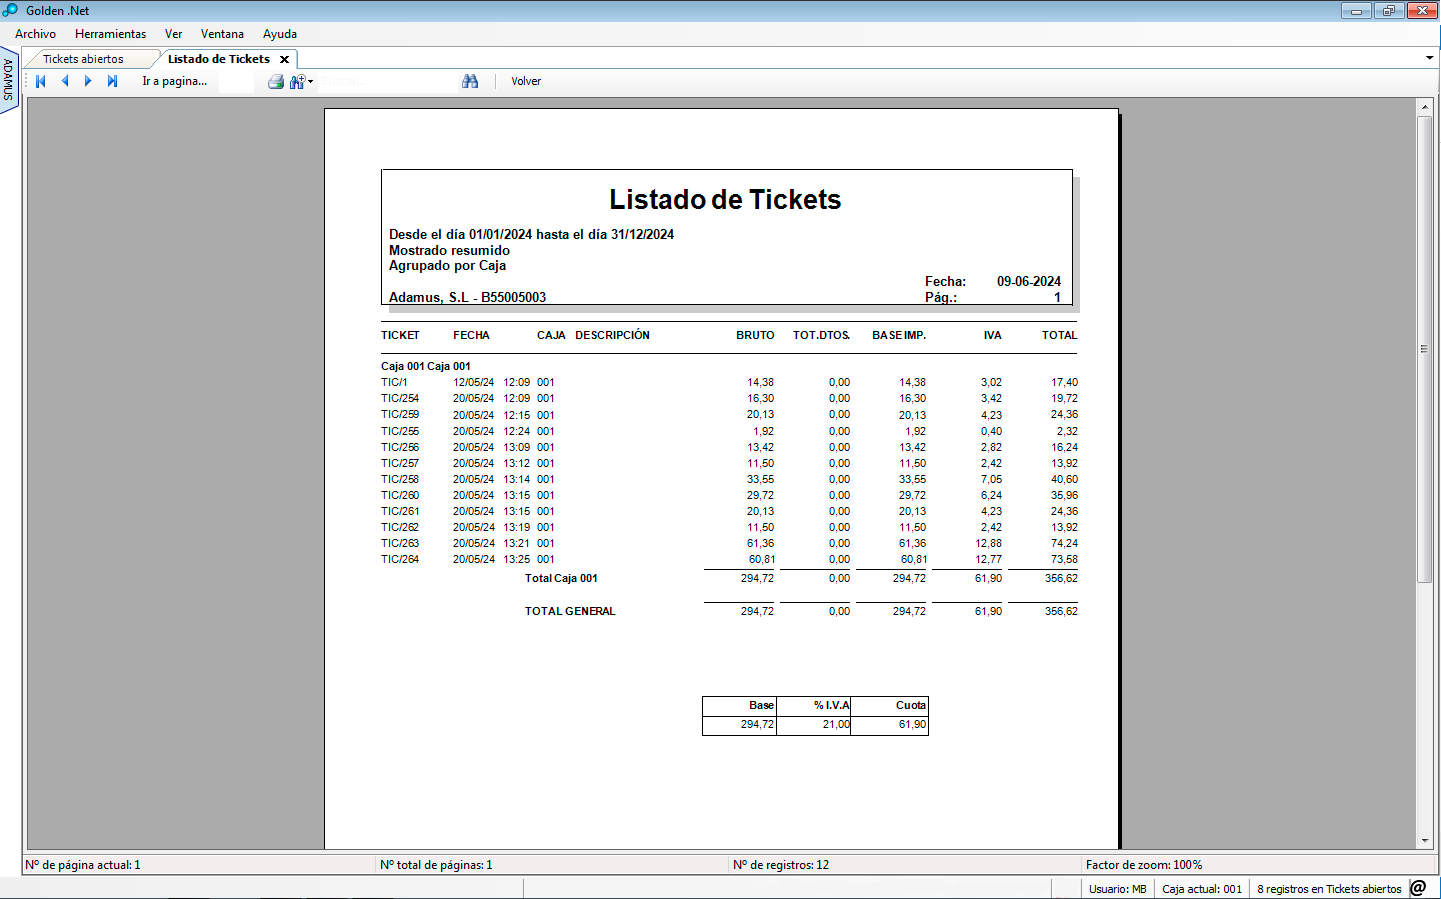Switch to the Tickets abiertos tab
The width and height of the screenshot is (1441, 899).
(83, 59)
